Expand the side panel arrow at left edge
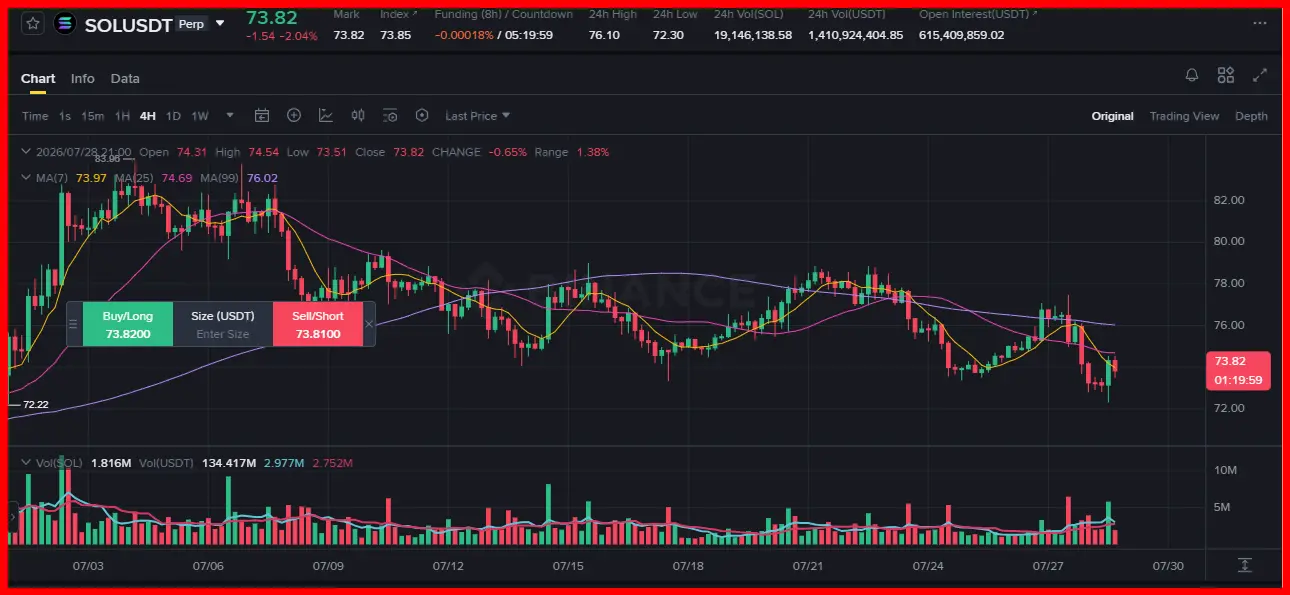This screenshot has width=1290, height=595. (x=13, y=517)
